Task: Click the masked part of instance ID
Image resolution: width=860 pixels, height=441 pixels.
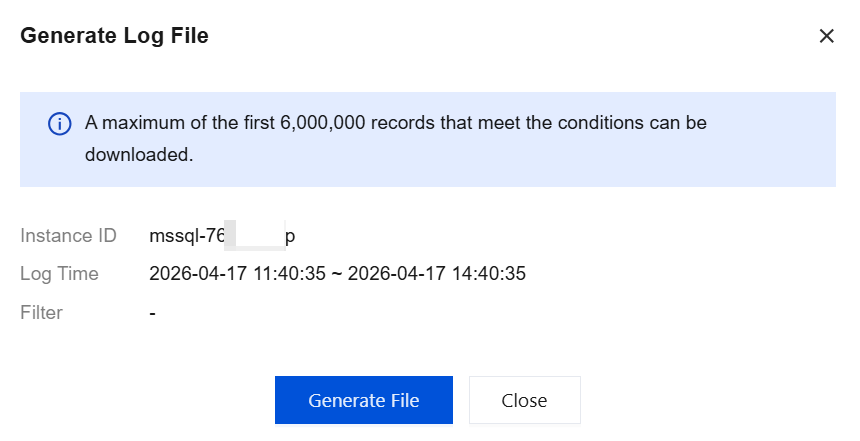Action: pos(254,236)
